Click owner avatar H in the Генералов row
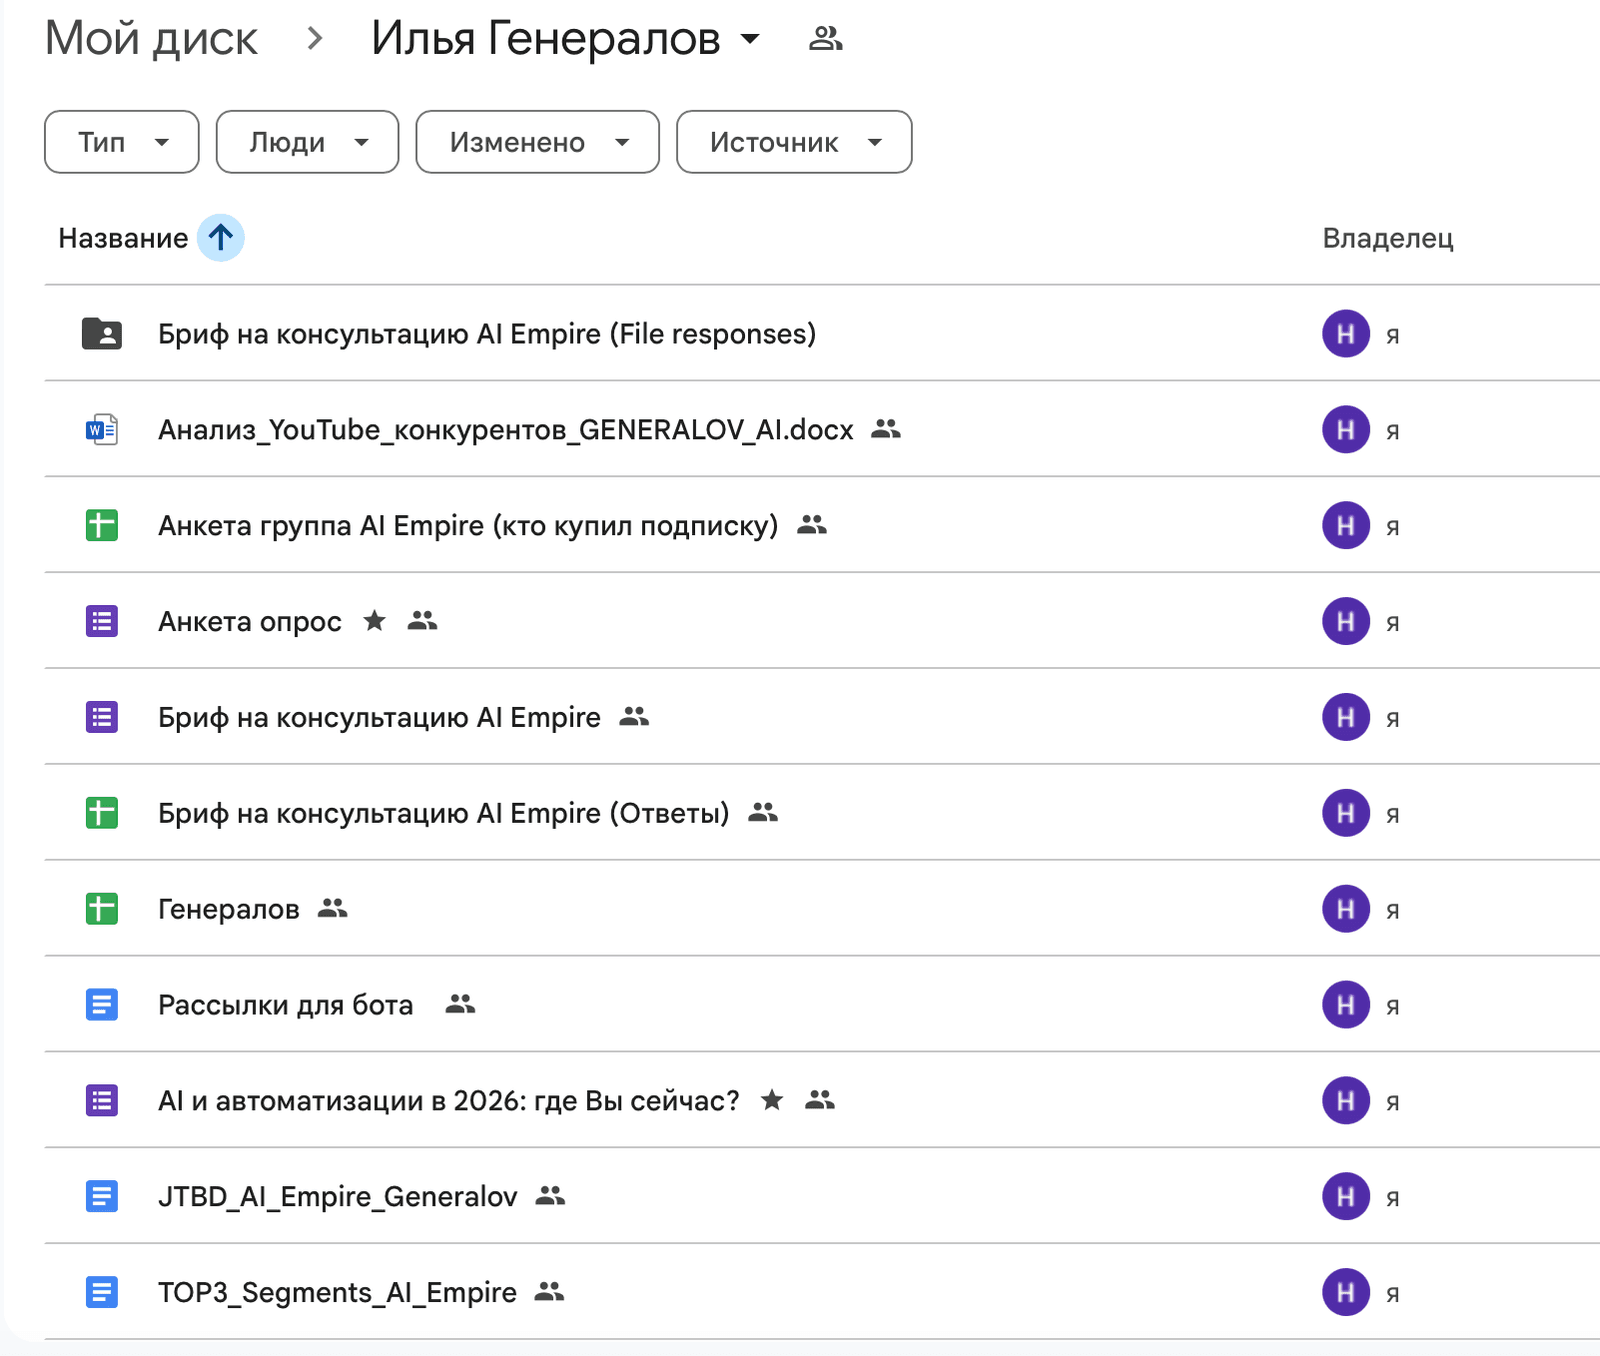Viewport: 1600px width, 1356px height. click(x=1346, y=909)
